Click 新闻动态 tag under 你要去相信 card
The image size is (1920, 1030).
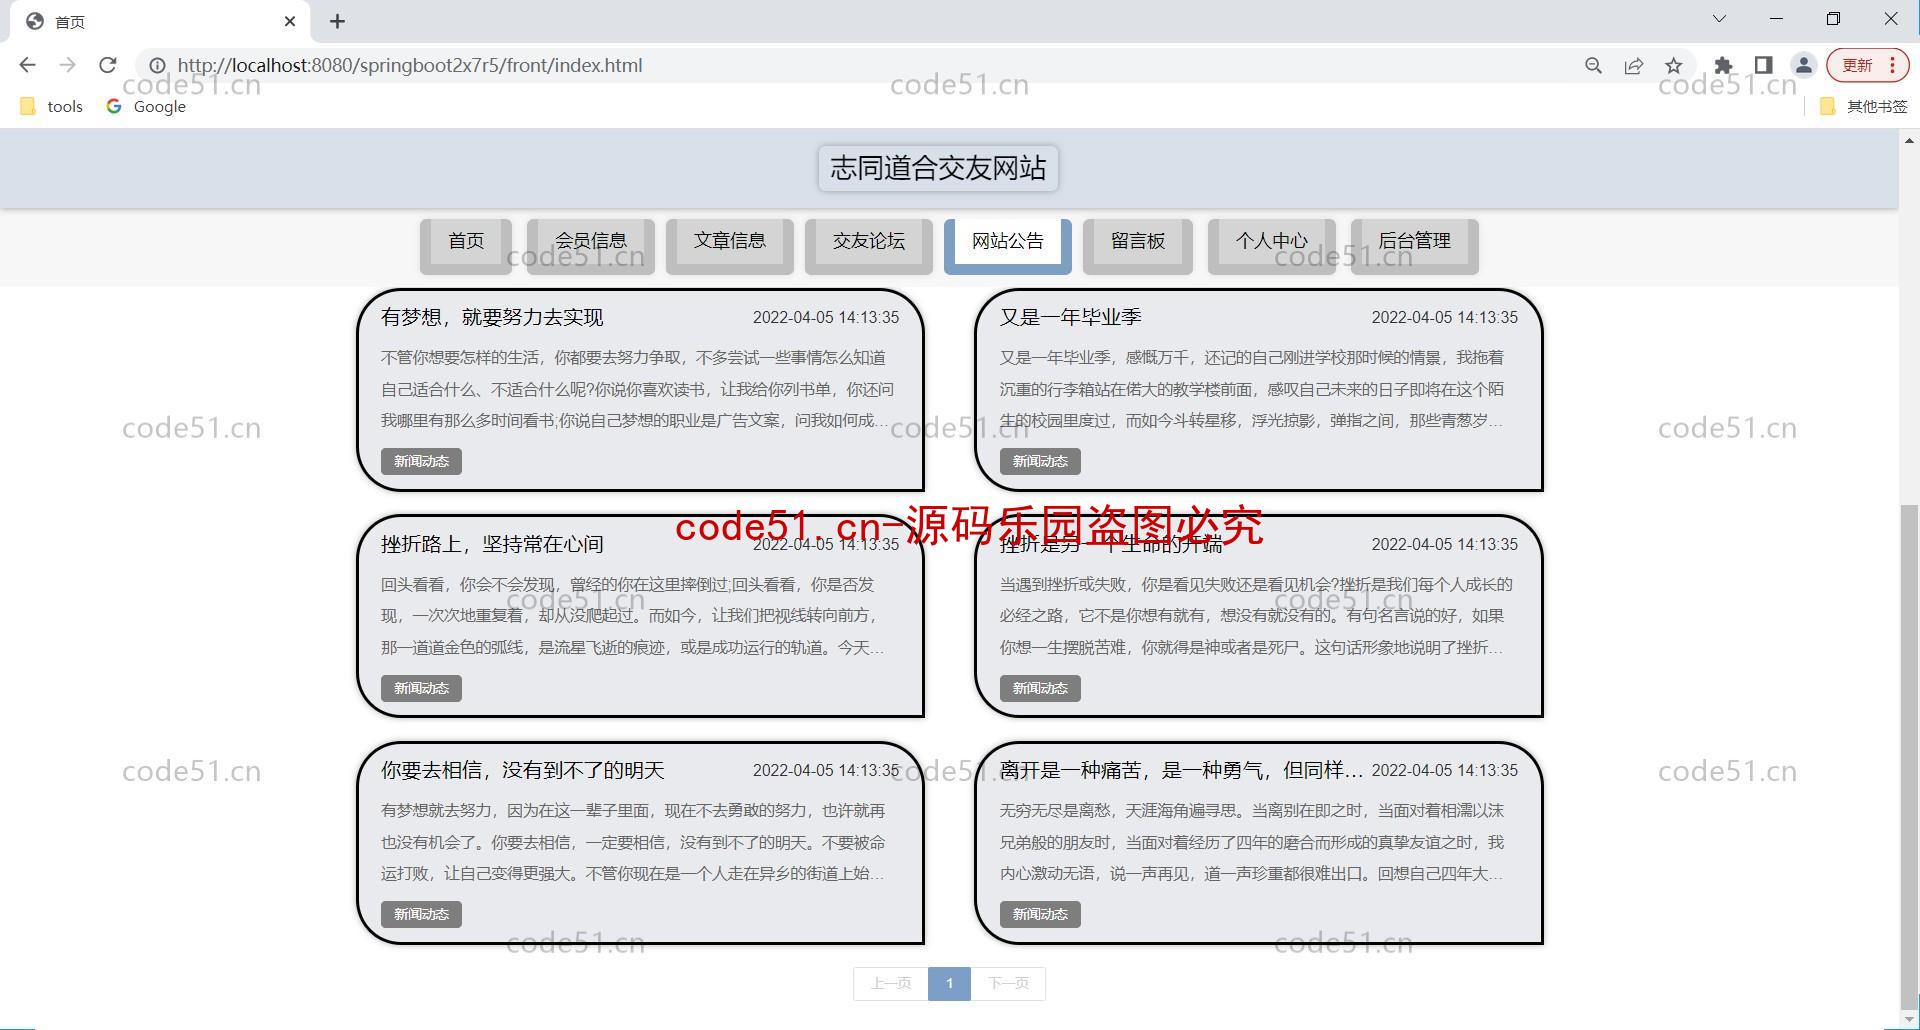[421, 914]
